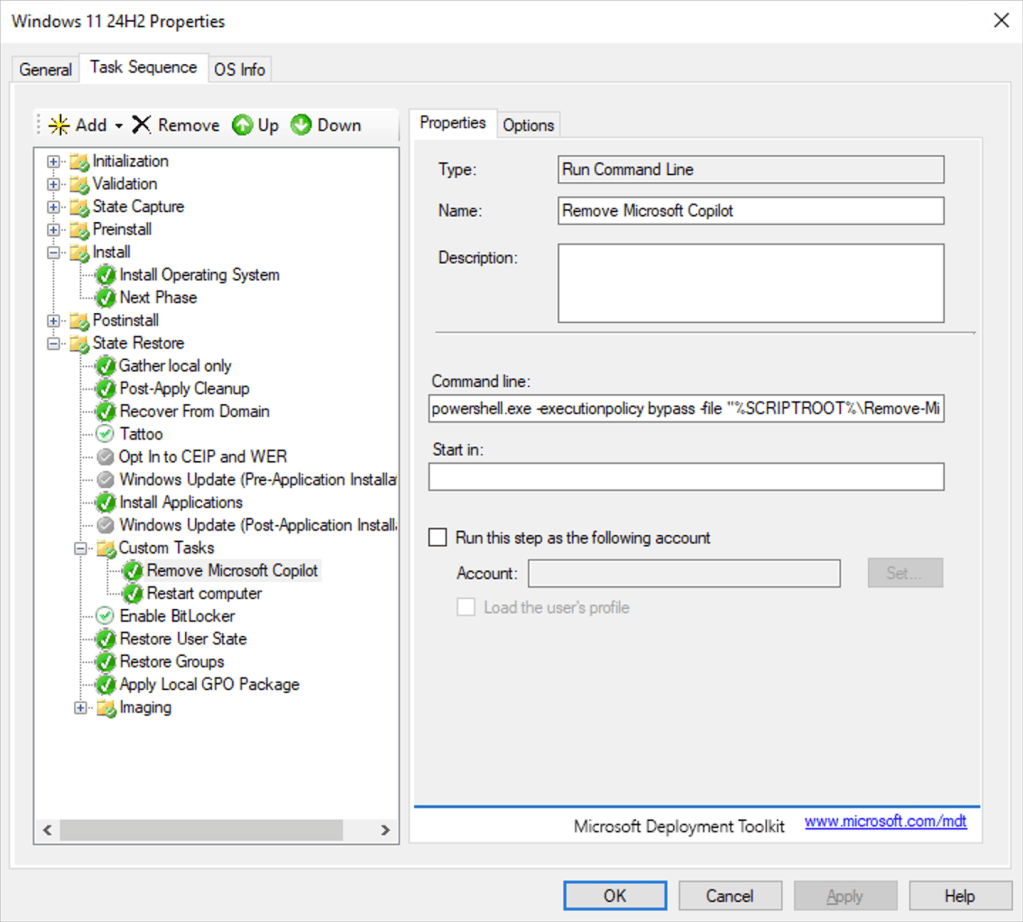Click green check beside Remove Microsoft Copilot
The width and height of the screenshot is (1023, 922).
(x=134, y=570)
